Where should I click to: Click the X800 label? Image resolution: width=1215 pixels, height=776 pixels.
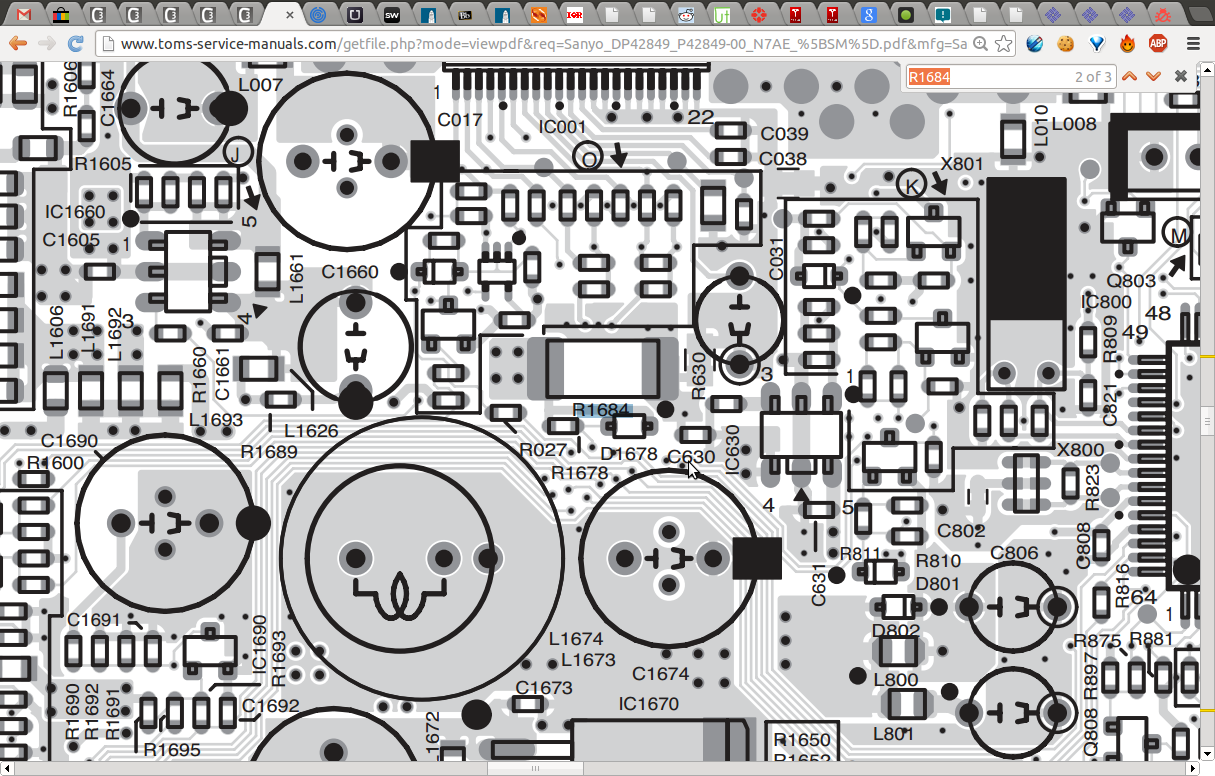click(1080, 450)
